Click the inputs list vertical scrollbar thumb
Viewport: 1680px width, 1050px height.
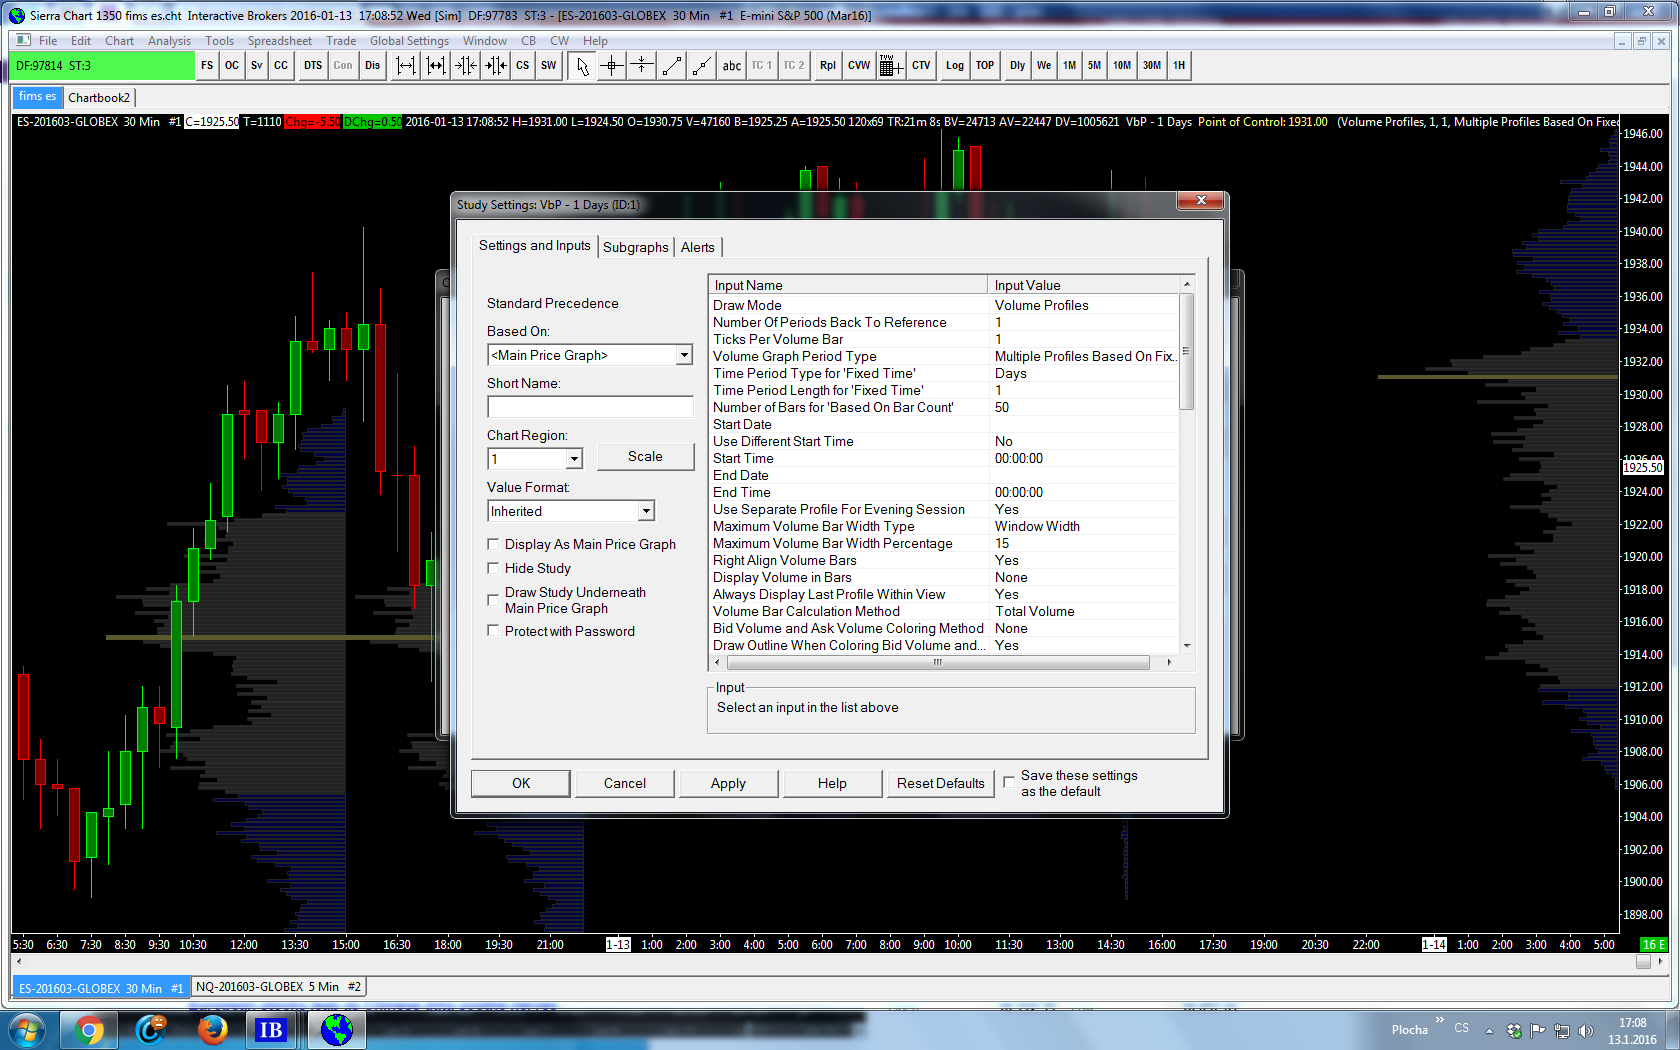(1187, 352)
